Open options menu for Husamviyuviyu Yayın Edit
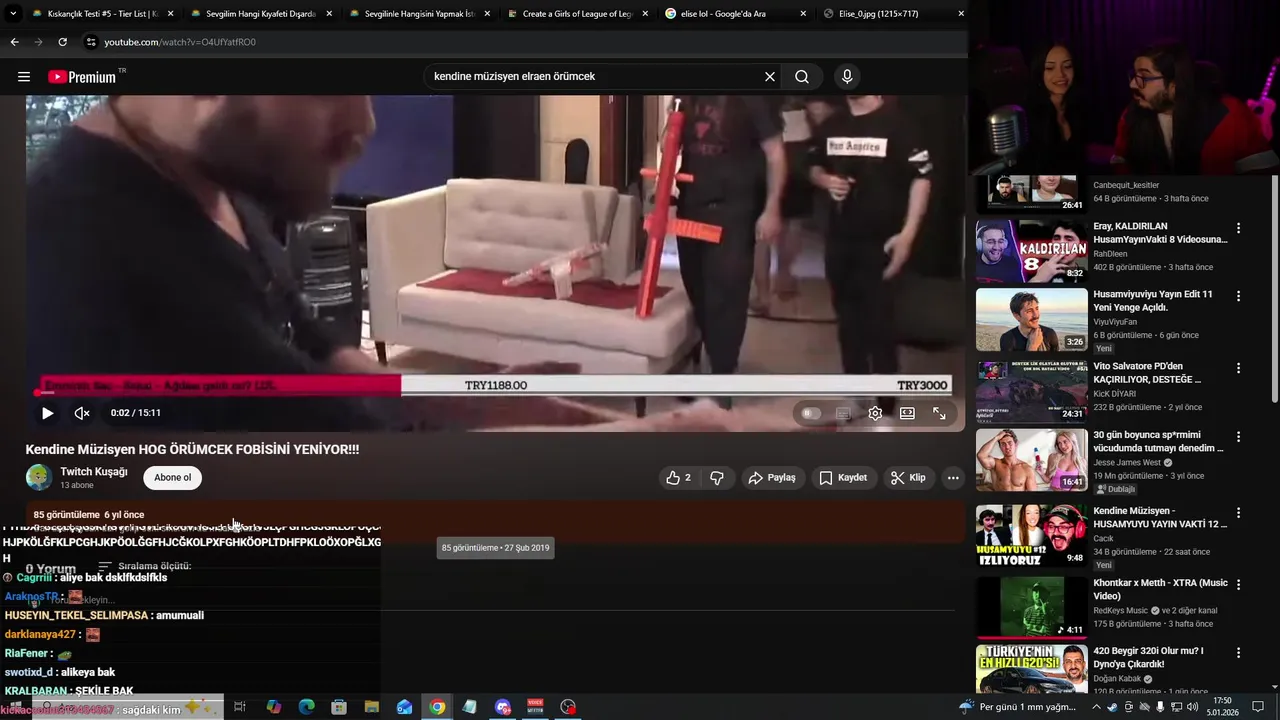This screenshot has height=720, width=1280. pos(1238,296)
